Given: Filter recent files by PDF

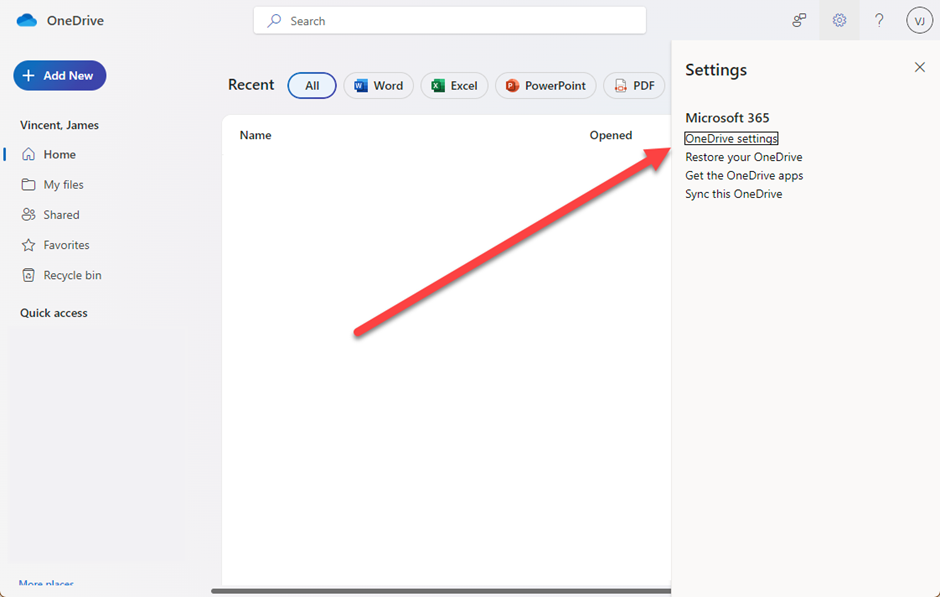Looking at the screenshot, I should 634,86.
